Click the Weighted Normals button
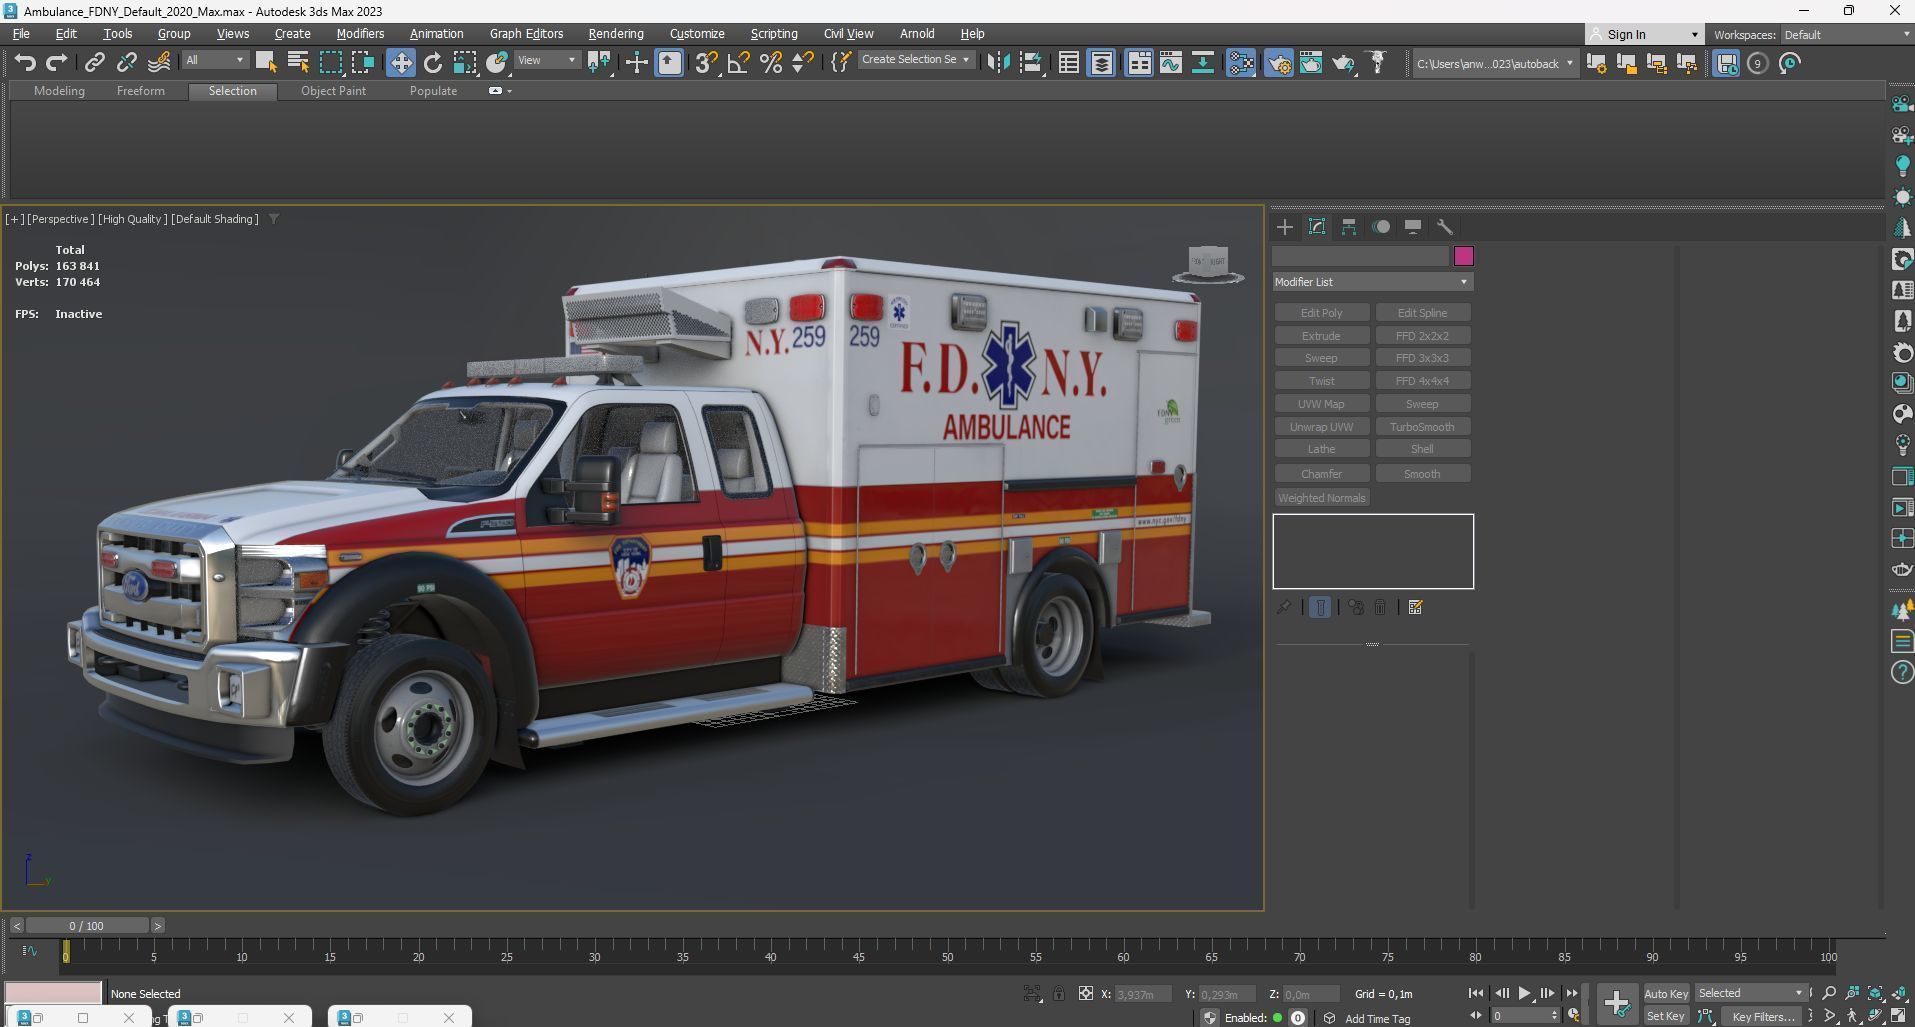This screenshot has height=1027, width=1915. coord(1321,498)
